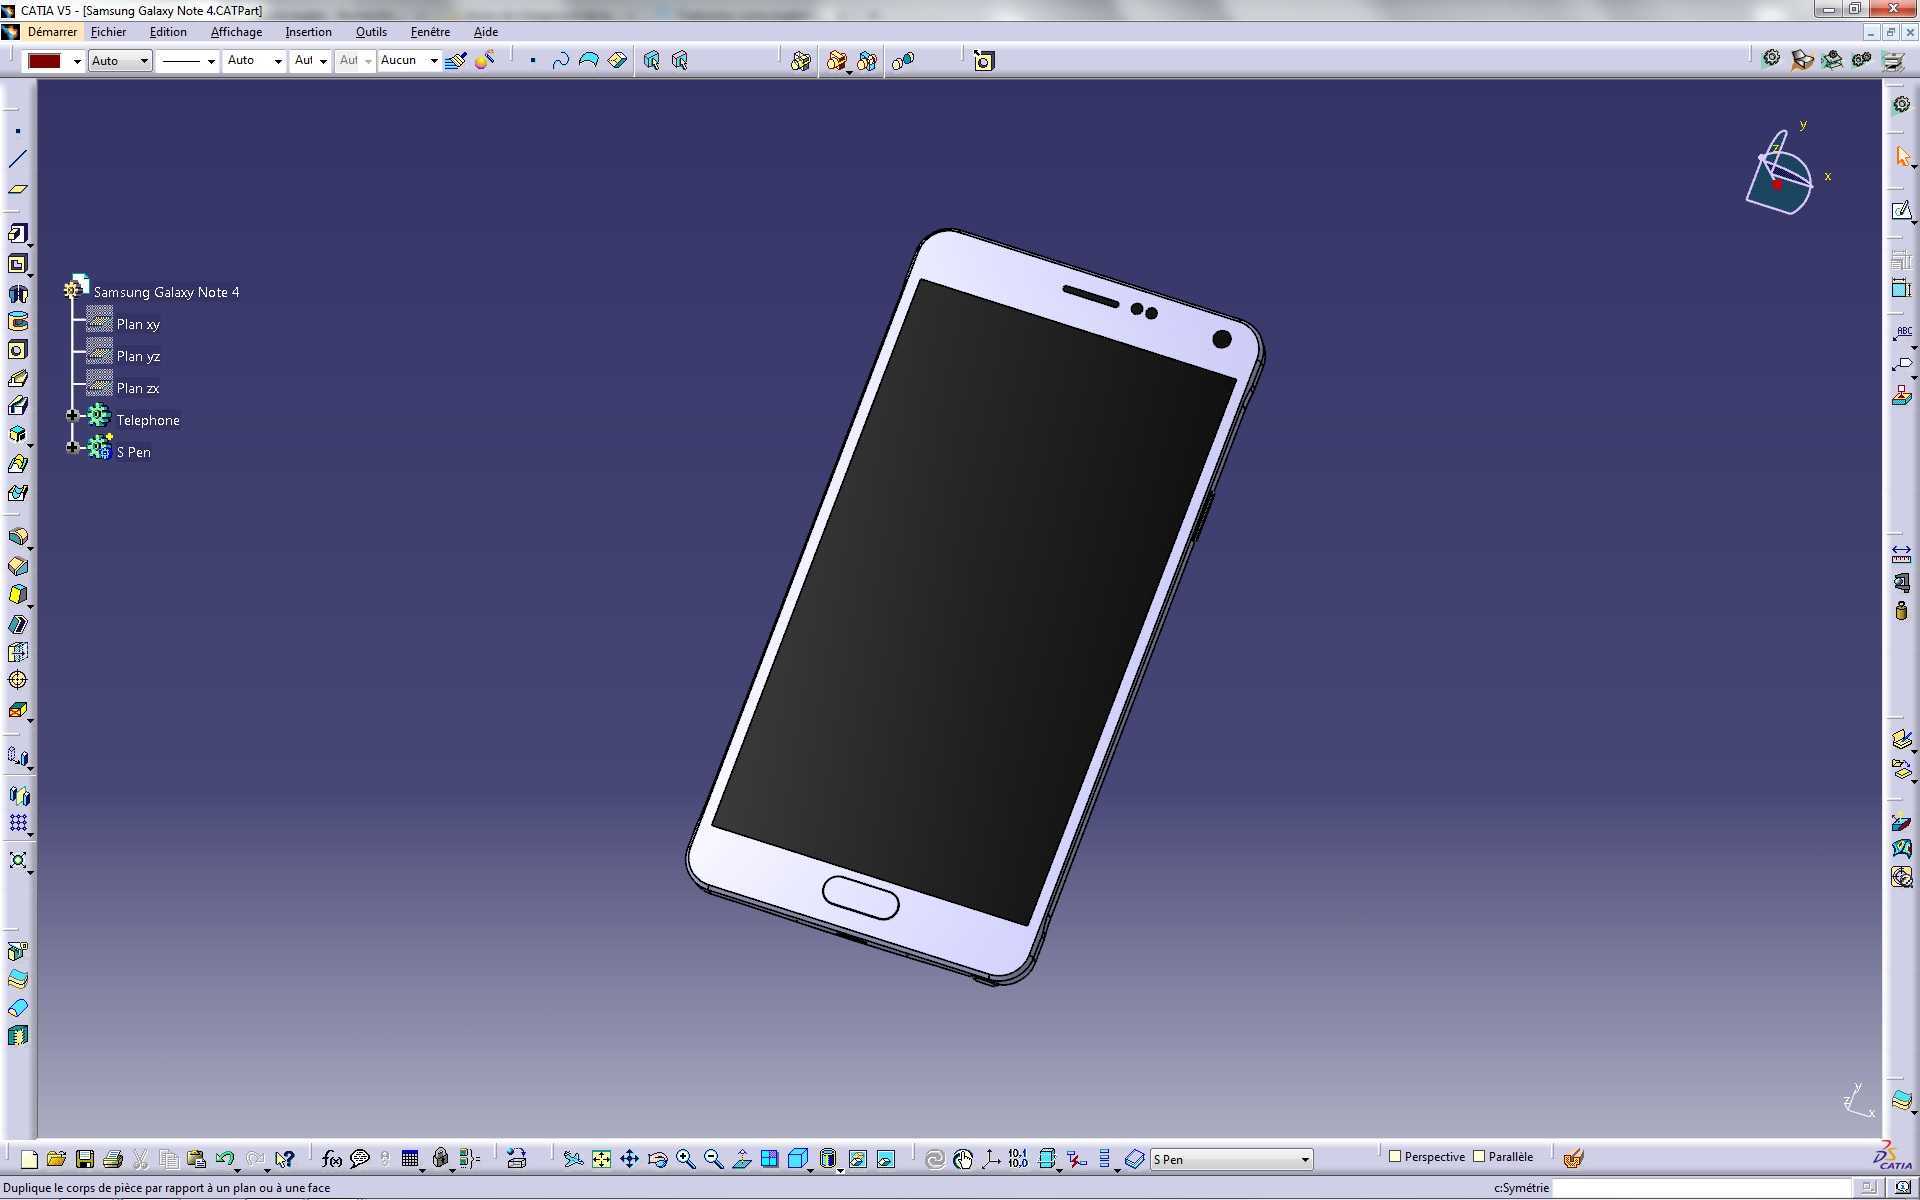The width and height of the screenshot is (1920, 1200).
Task: Select the Point tool in left toolbar
Action: [18, 131]
